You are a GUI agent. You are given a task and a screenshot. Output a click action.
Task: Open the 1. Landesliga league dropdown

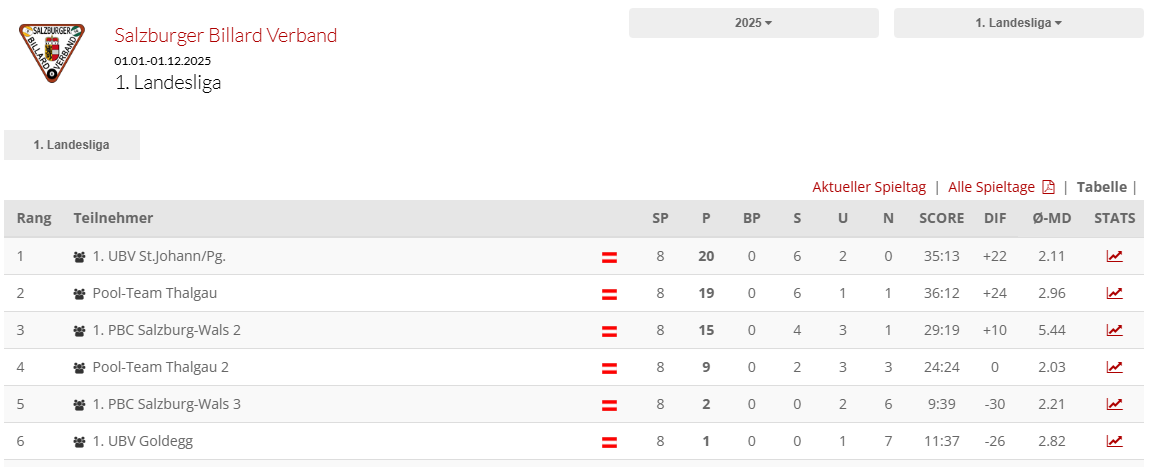coord(1018,23)
